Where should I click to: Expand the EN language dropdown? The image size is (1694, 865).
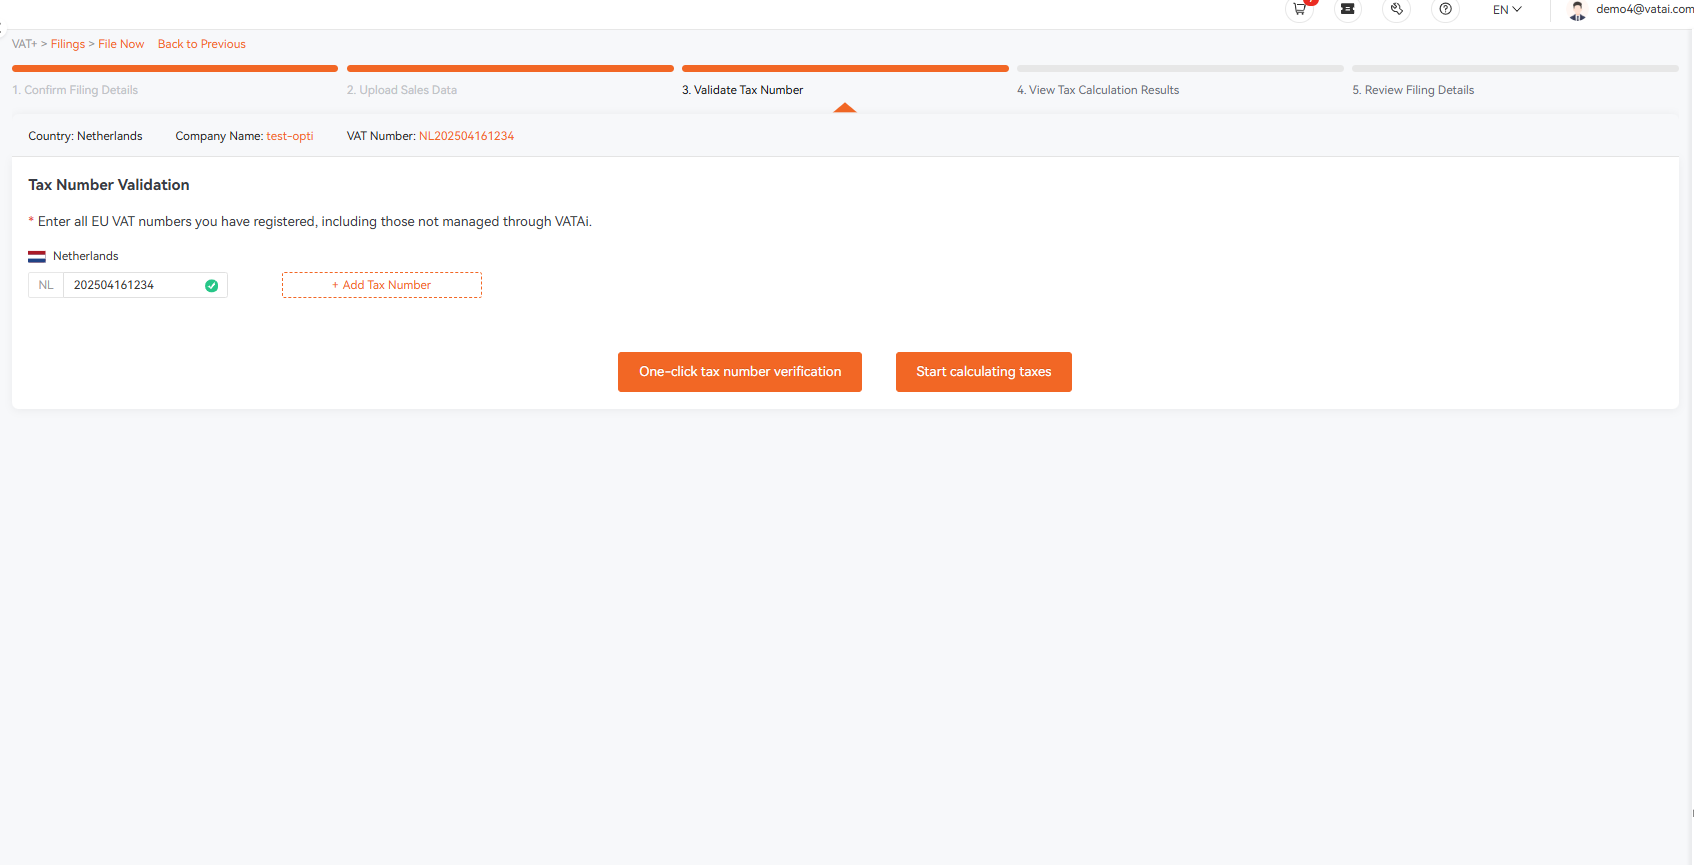[1507, 9]
